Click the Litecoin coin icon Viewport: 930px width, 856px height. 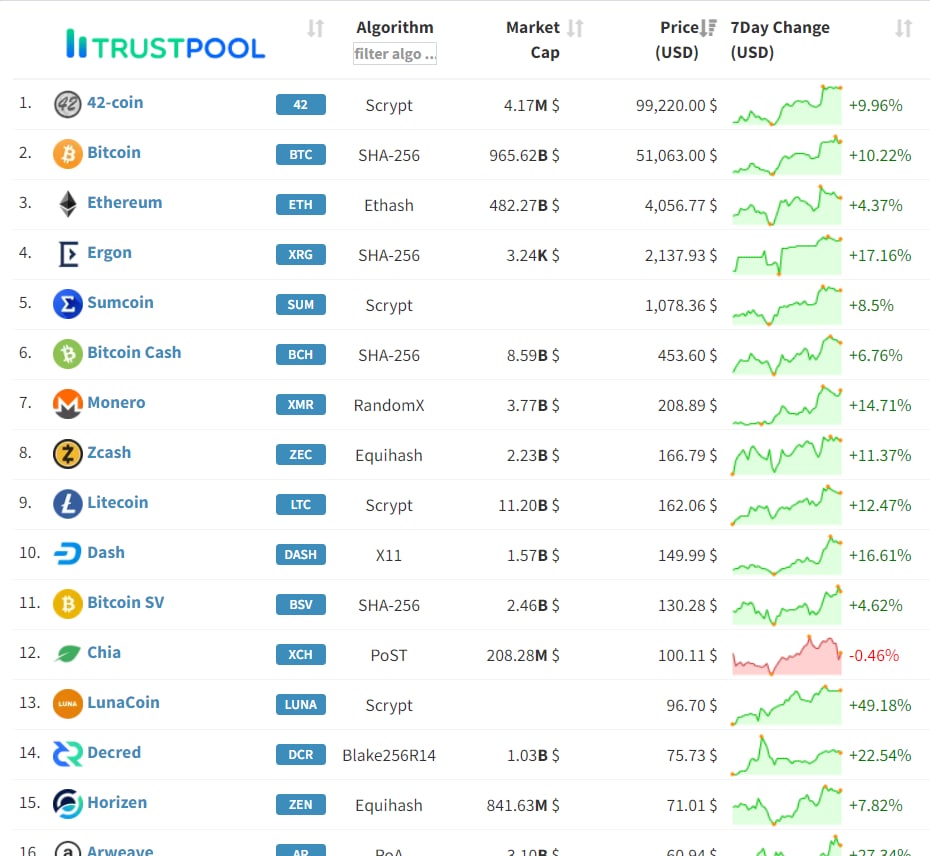(x=68, y=504)
